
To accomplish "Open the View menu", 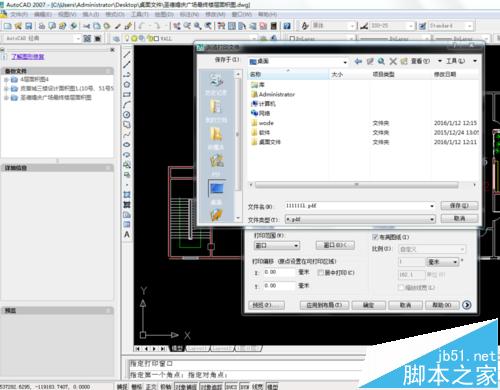I will [67, 14].
